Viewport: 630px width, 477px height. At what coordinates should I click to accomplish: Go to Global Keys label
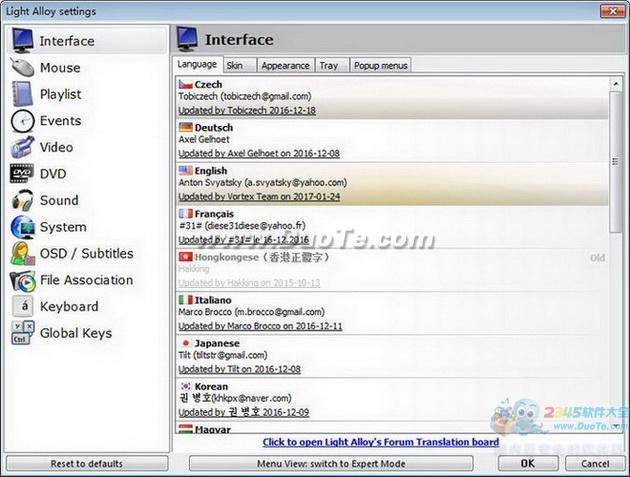click(x=76, y=333)
